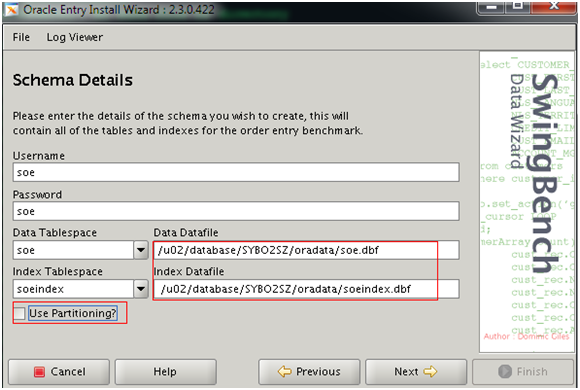Click the Username label
Screen dimensions: 580x390
pos(39,156)
